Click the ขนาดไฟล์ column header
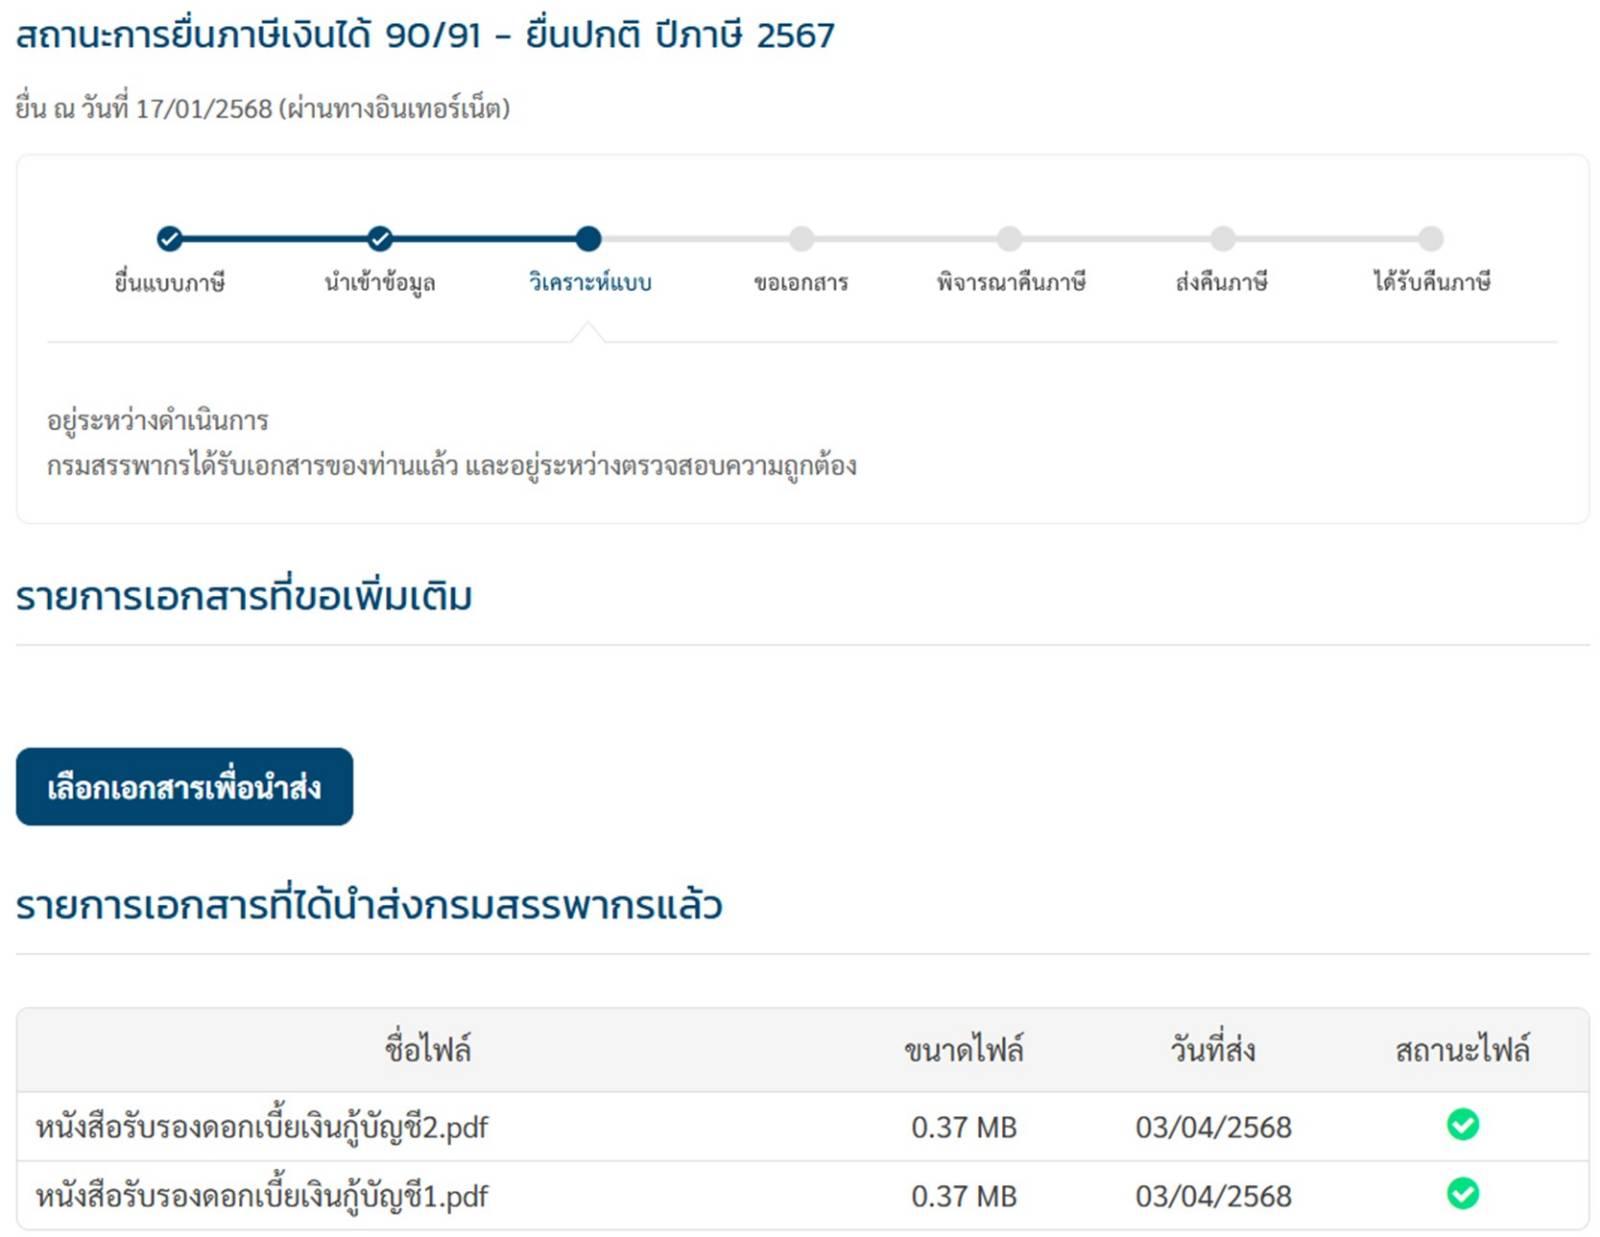Viewport: 1600px width, 1237px height. [964, 1049]
